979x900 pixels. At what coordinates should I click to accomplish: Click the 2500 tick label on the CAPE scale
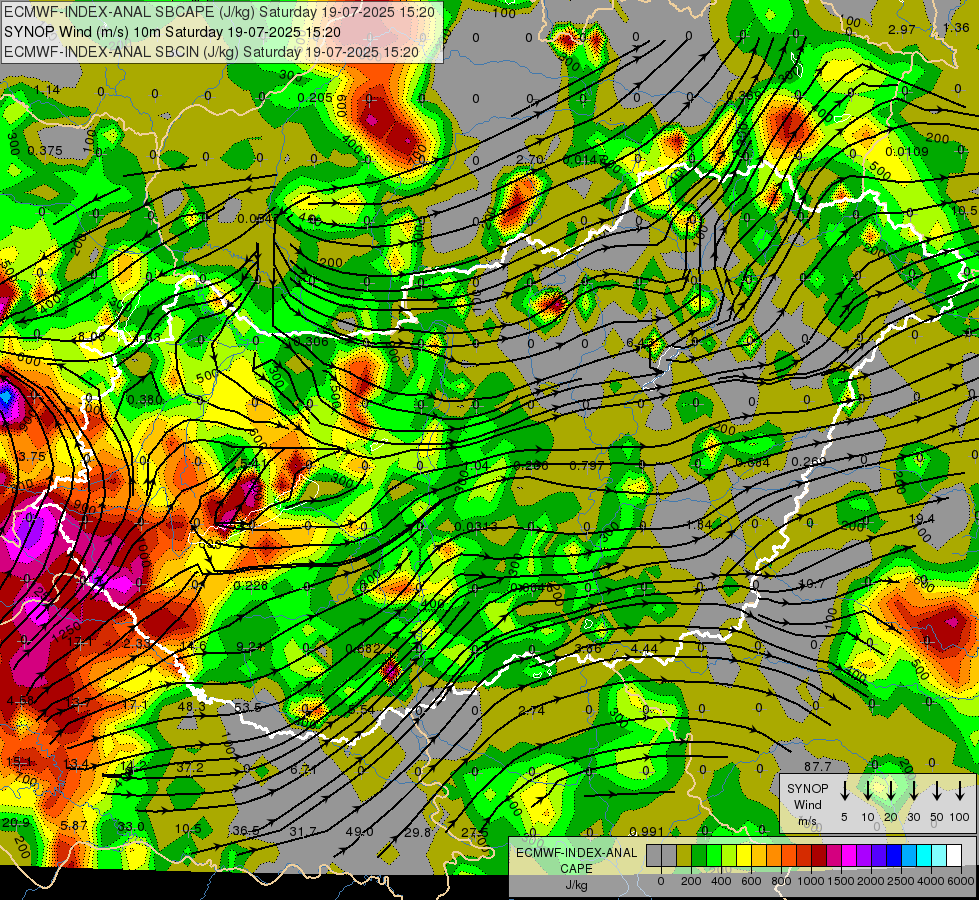[901, 881]
